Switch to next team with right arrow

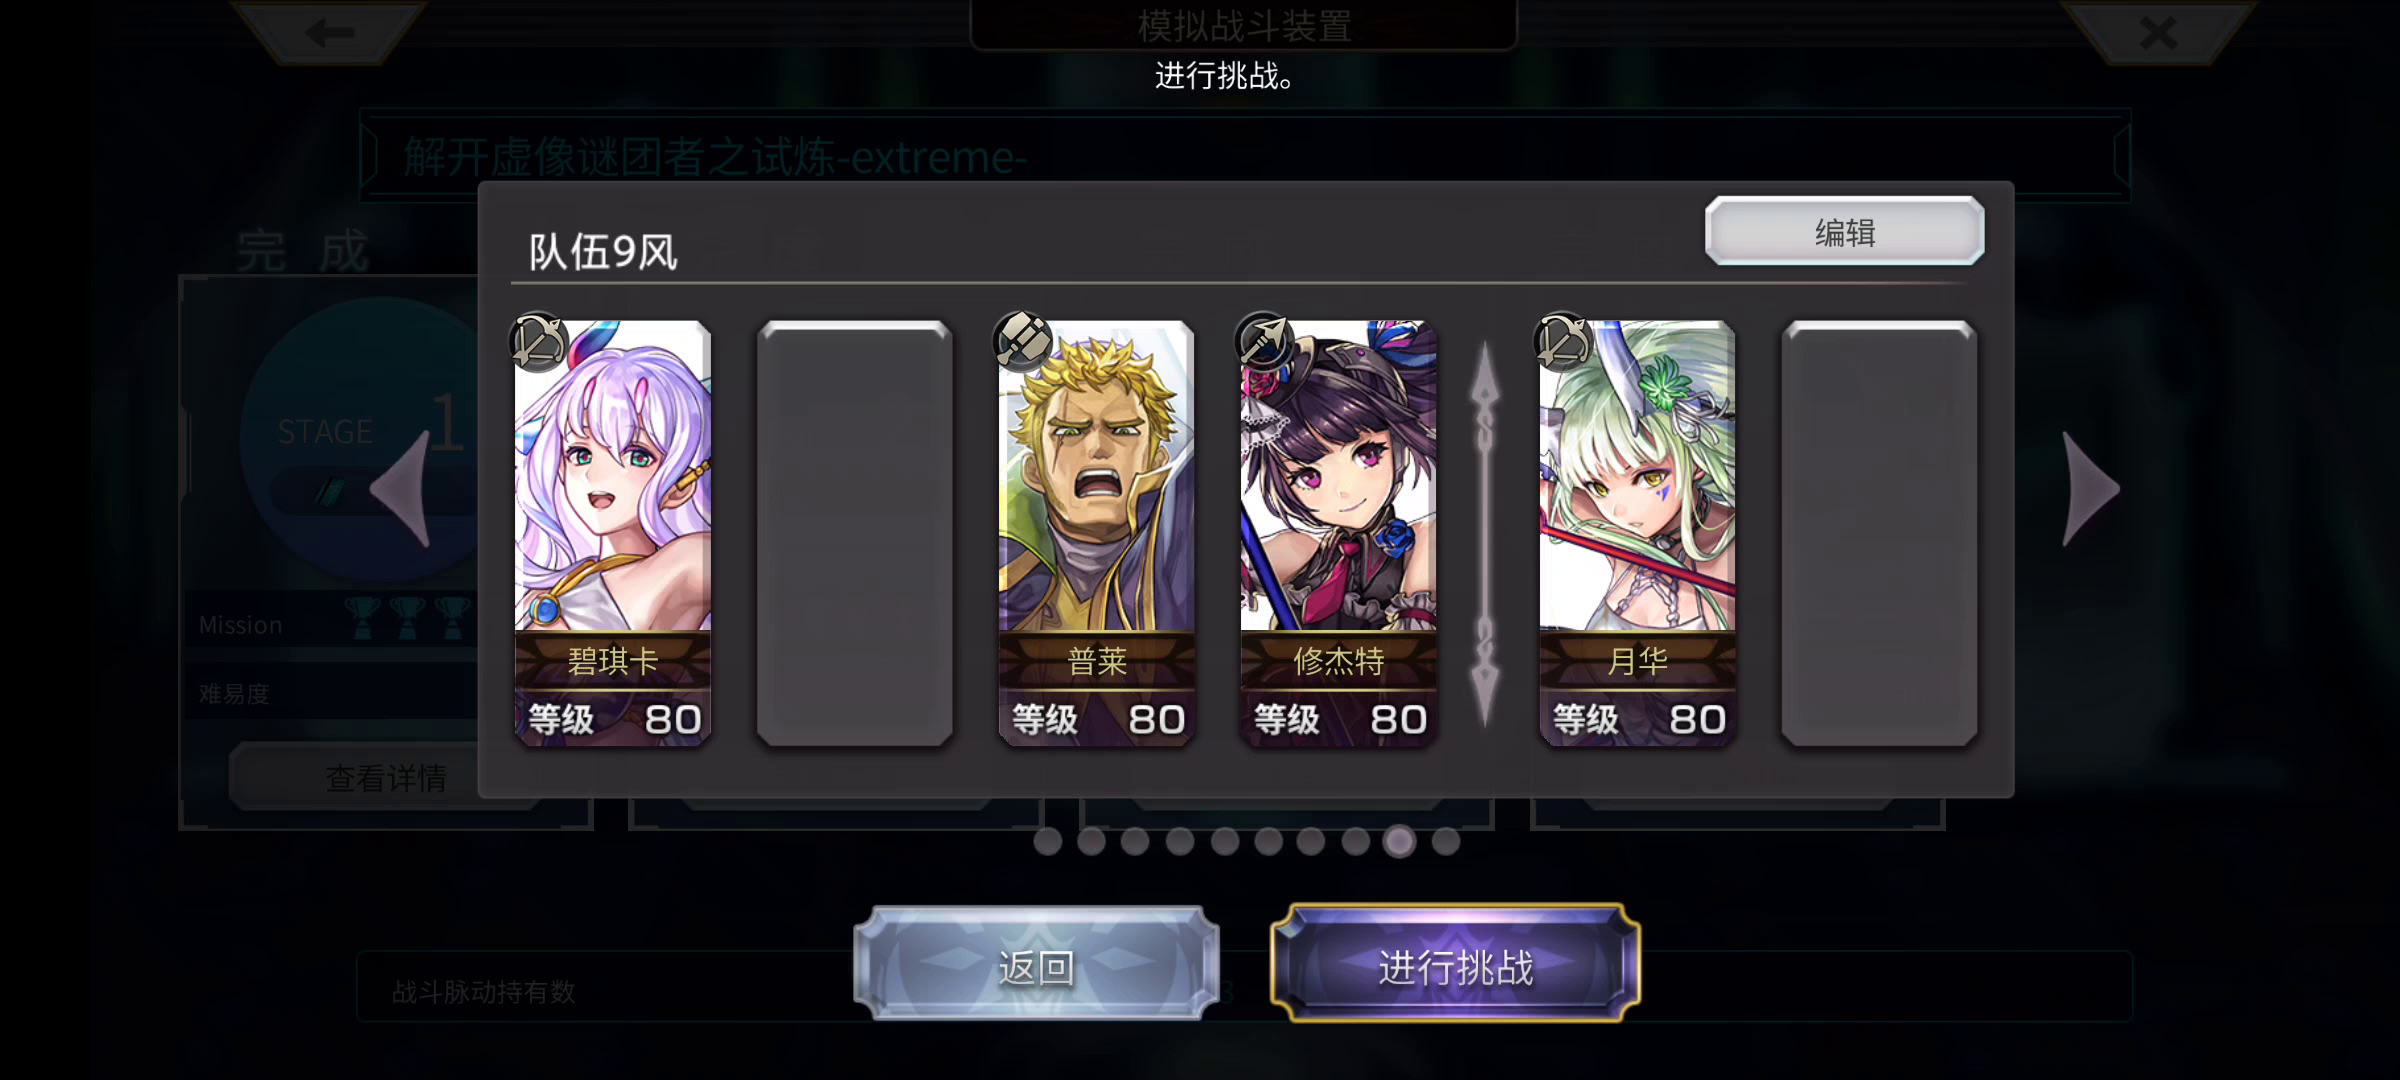(2092, 489)
